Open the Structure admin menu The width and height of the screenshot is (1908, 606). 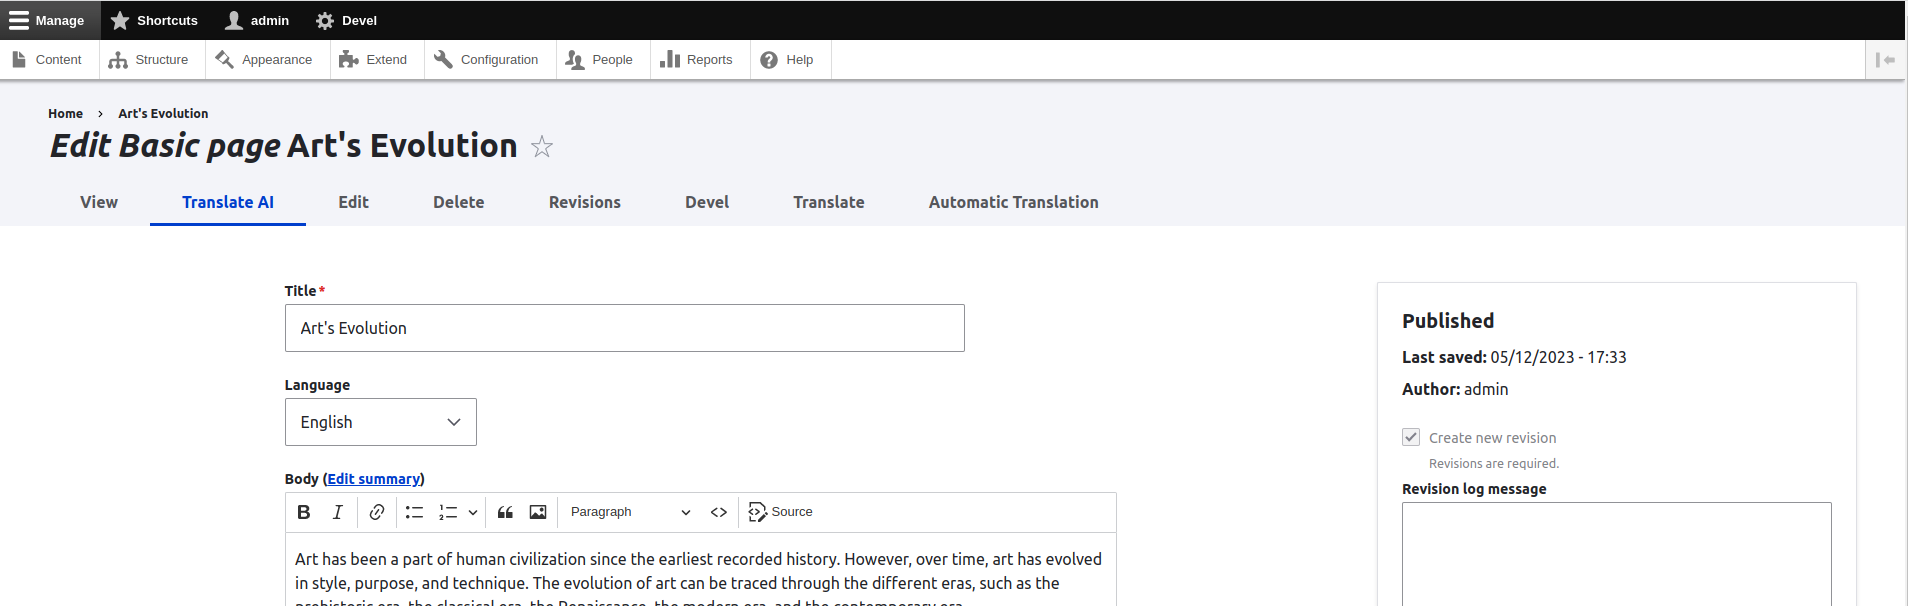click(x=150, y=60)
